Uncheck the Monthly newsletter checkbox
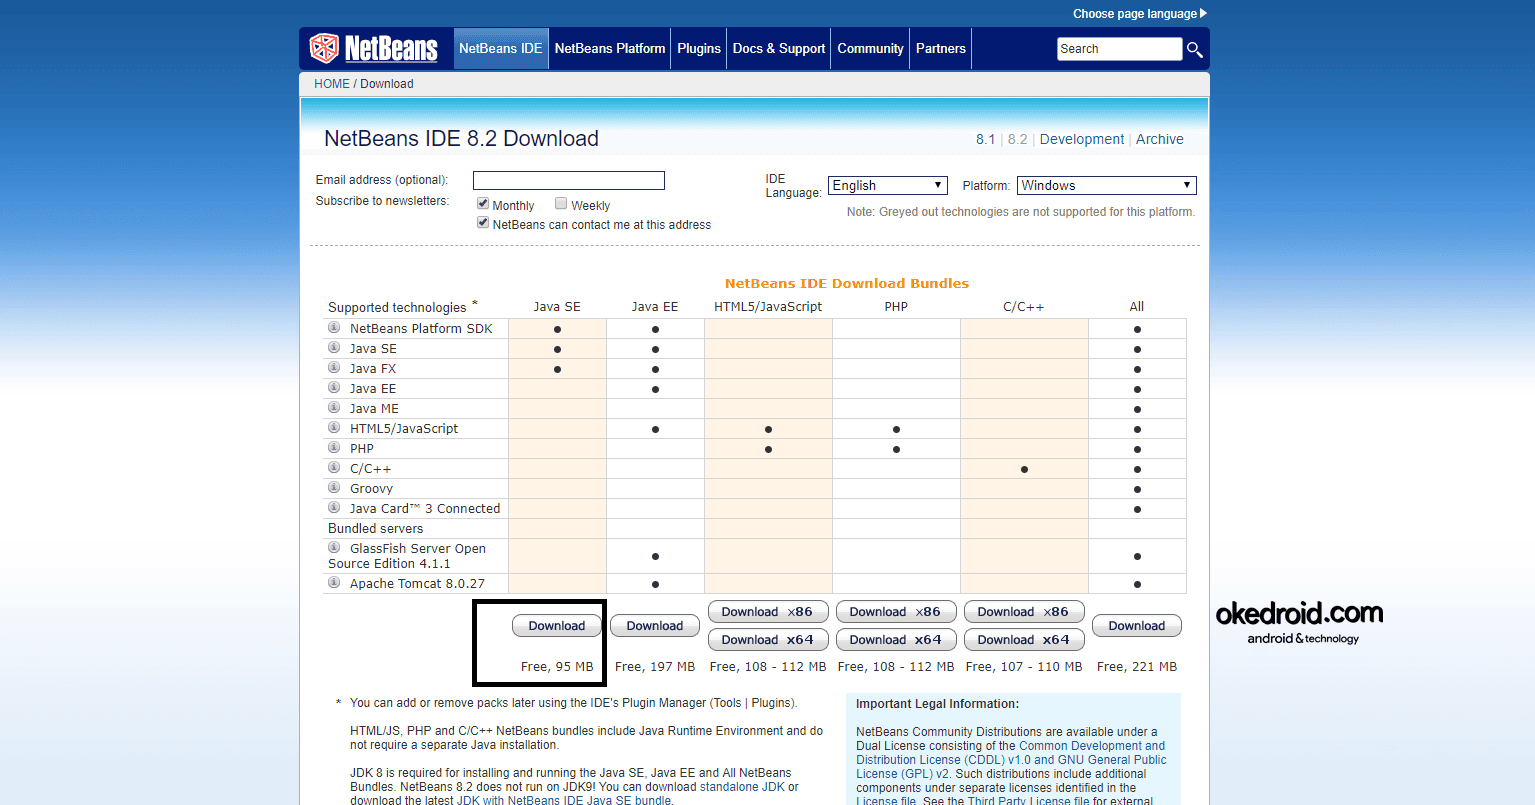This screenshot has width=1535, height=805. [x=483, y=203]
